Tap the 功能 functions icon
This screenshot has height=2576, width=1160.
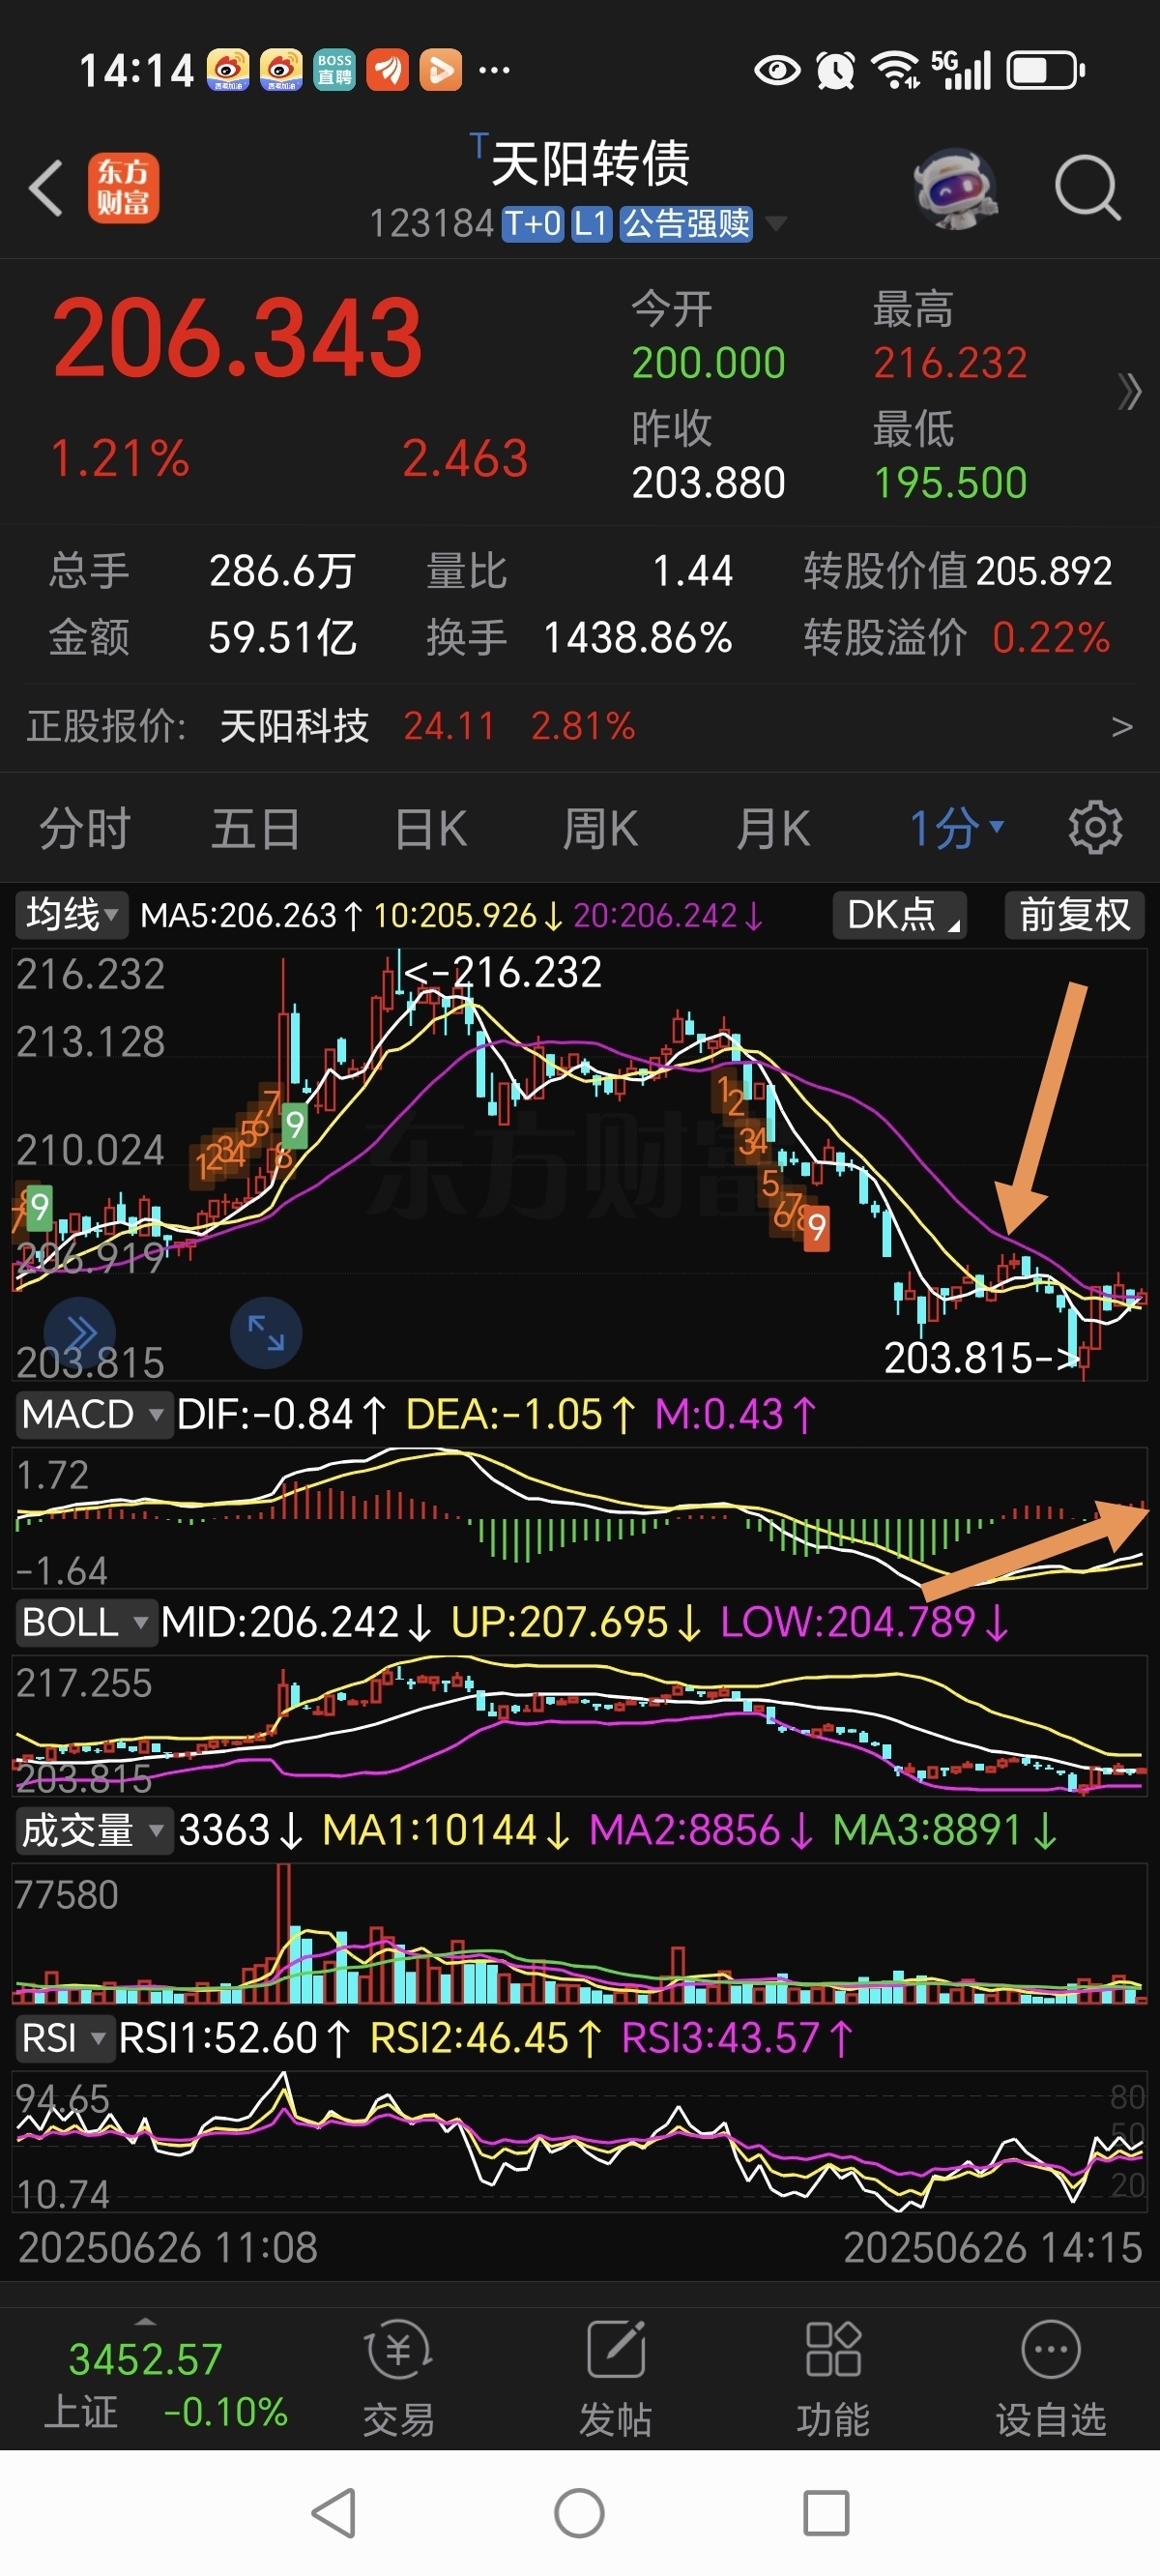(x=833, y=2380)
